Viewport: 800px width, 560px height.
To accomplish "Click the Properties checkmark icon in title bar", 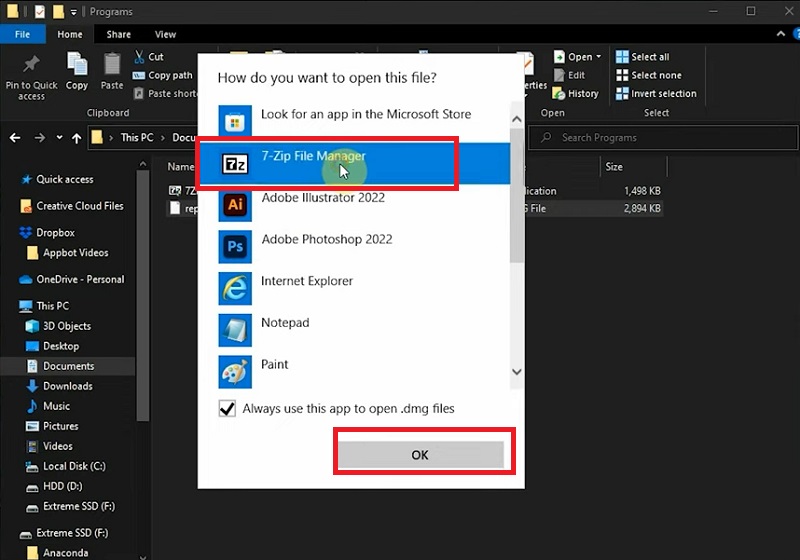I will pyautogui.click(x=40, y=11).
